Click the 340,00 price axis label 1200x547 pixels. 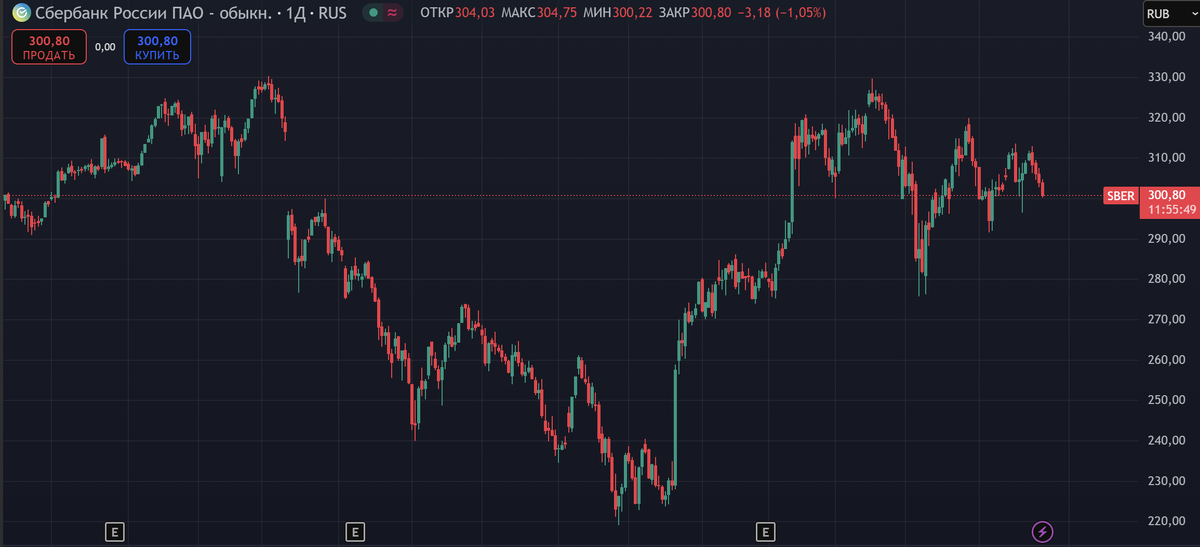1166,36
